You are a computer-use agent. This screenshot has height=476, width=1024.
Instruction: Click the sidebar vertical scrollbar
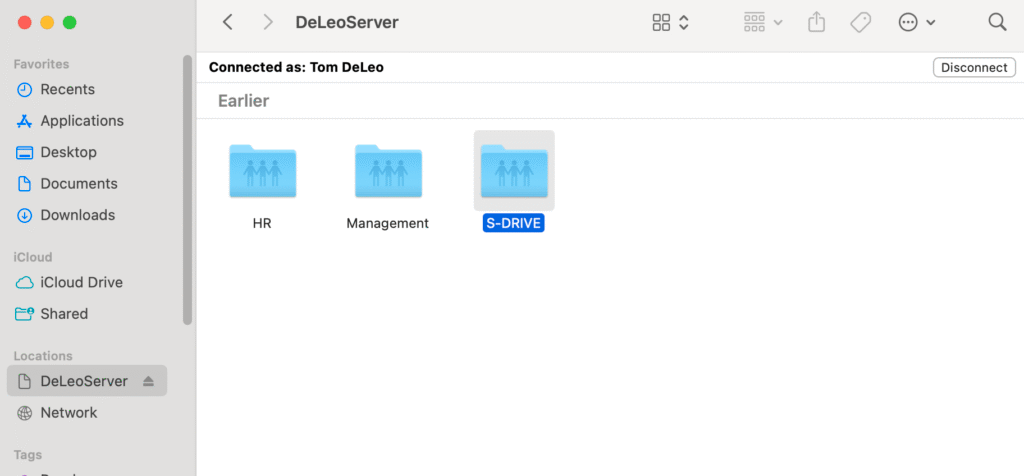187,189
